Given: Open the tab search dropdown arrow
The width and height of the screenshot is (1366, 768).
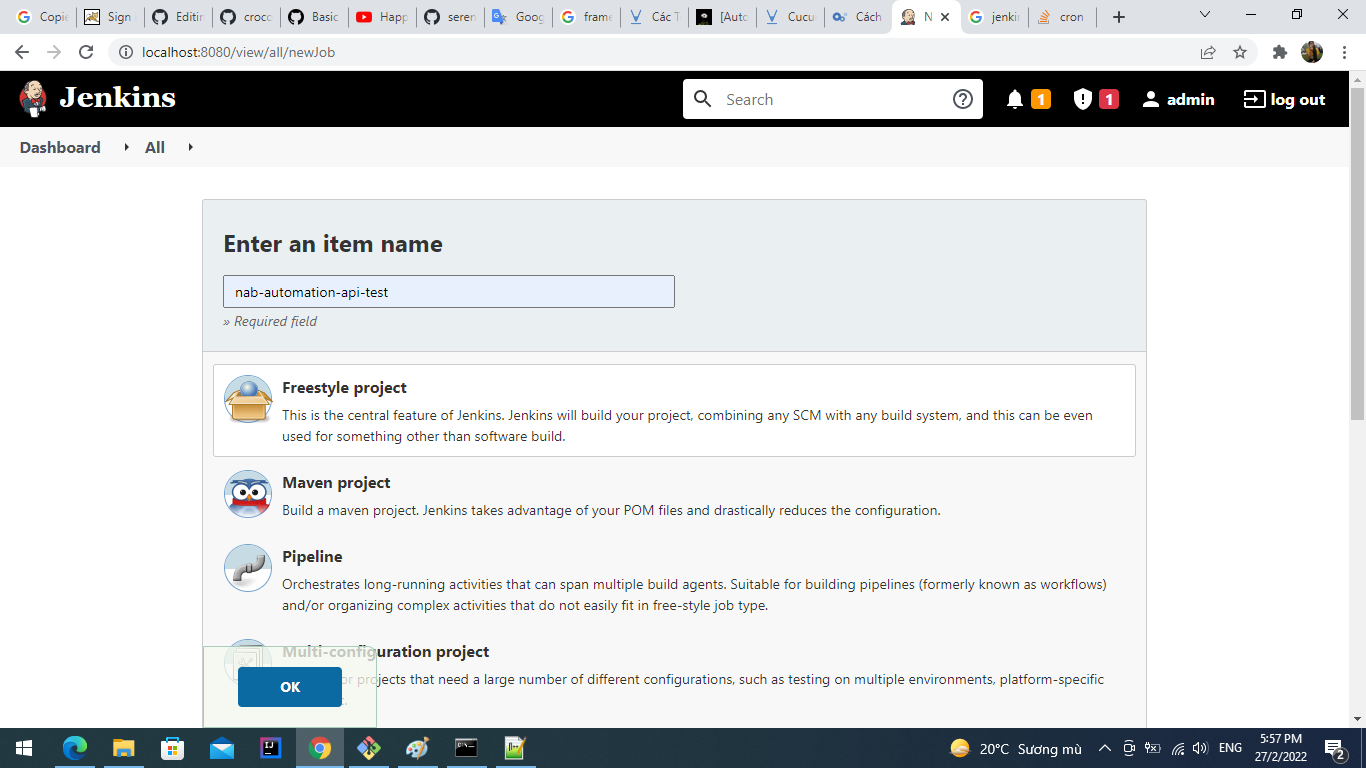Looking at the screenshot, I should click(x=1205, y=15).
